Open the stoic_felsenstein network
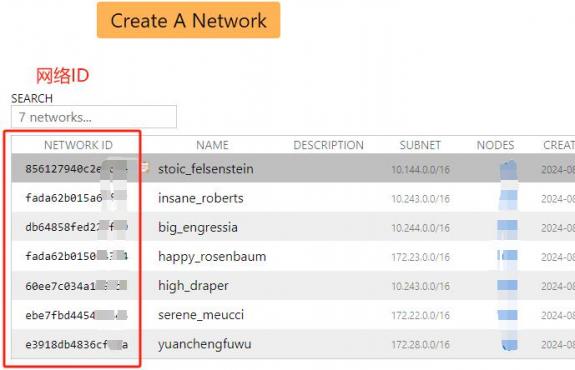This screenshot has width=575, height=370. click(206, 169)
